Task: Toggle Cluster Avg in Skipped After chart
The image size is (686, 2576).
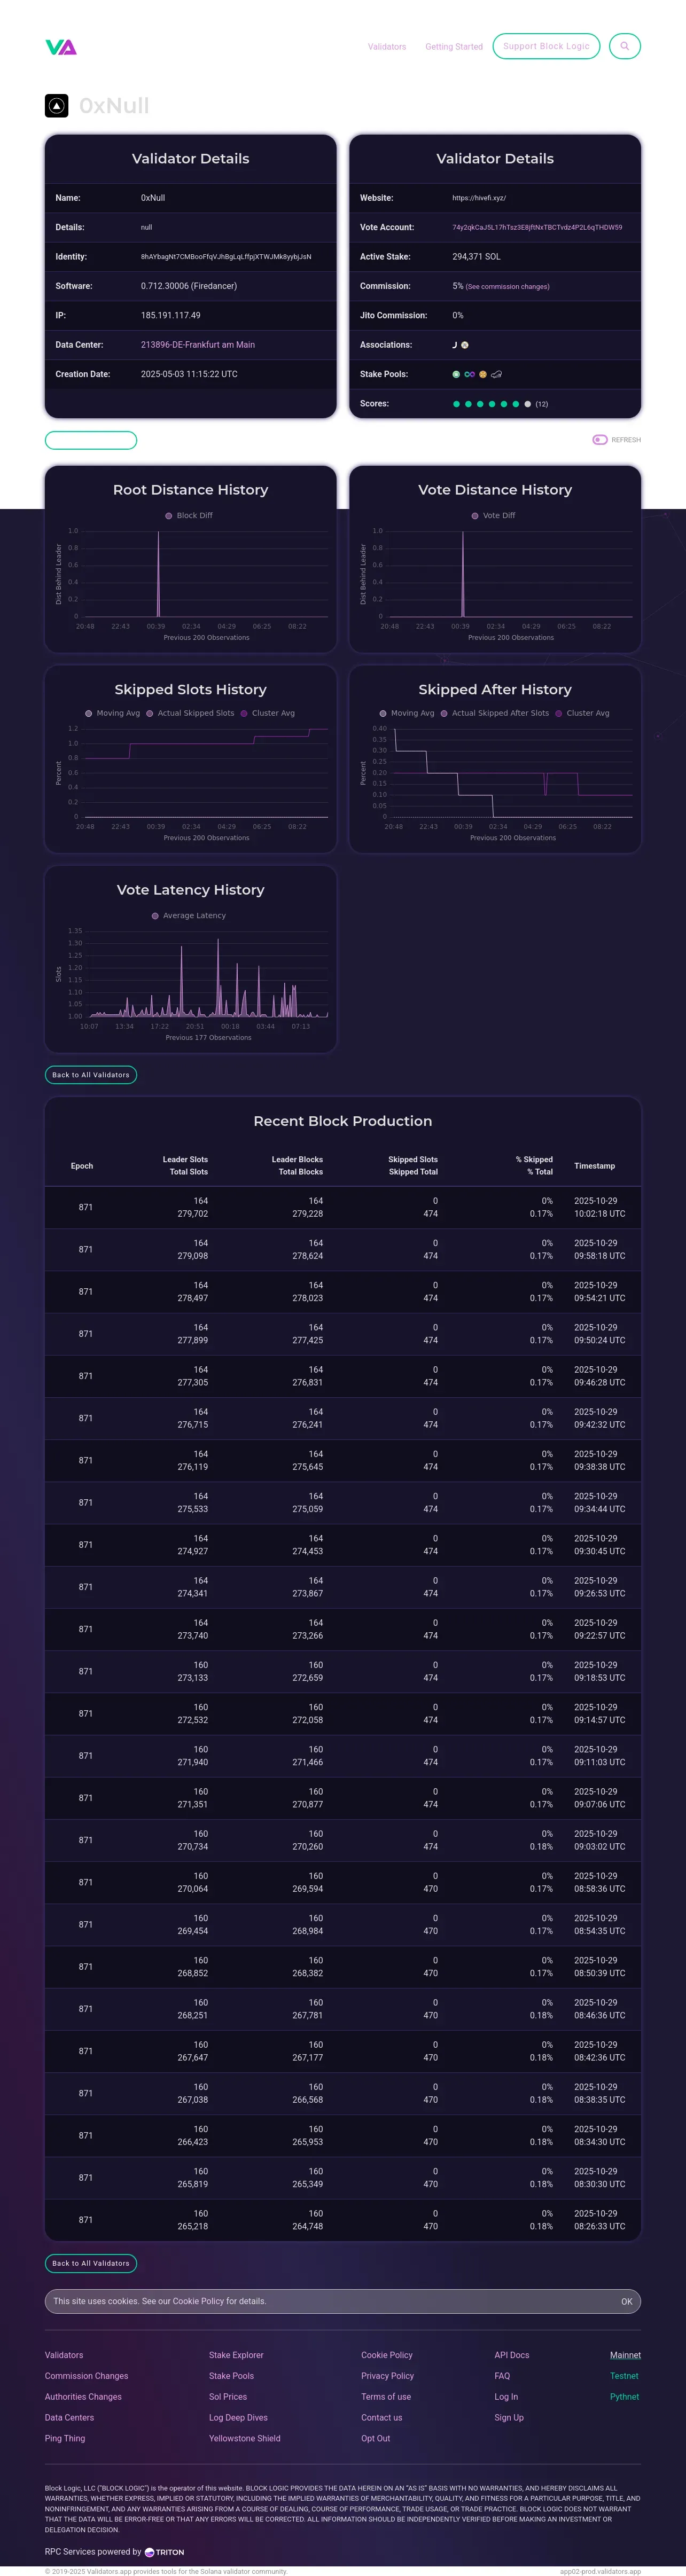Action: tap(582, 713)
